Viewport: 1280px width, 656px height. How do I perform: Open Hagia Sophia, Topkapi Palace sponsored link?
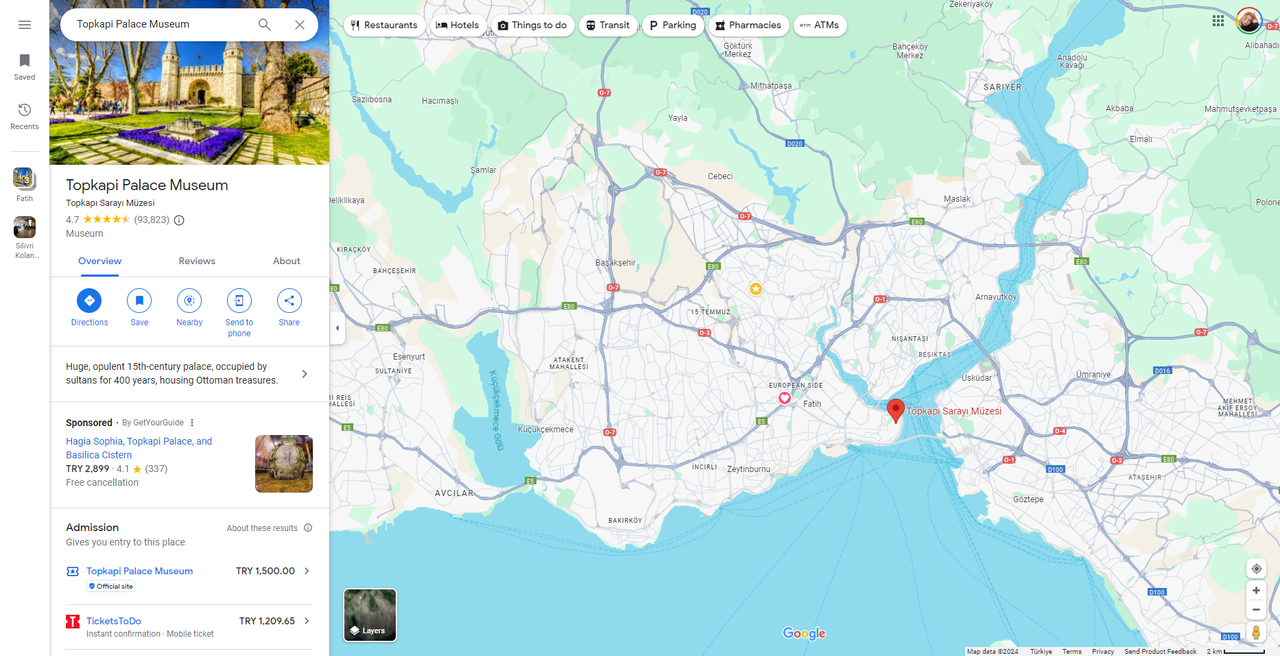(x=139, y=448)
